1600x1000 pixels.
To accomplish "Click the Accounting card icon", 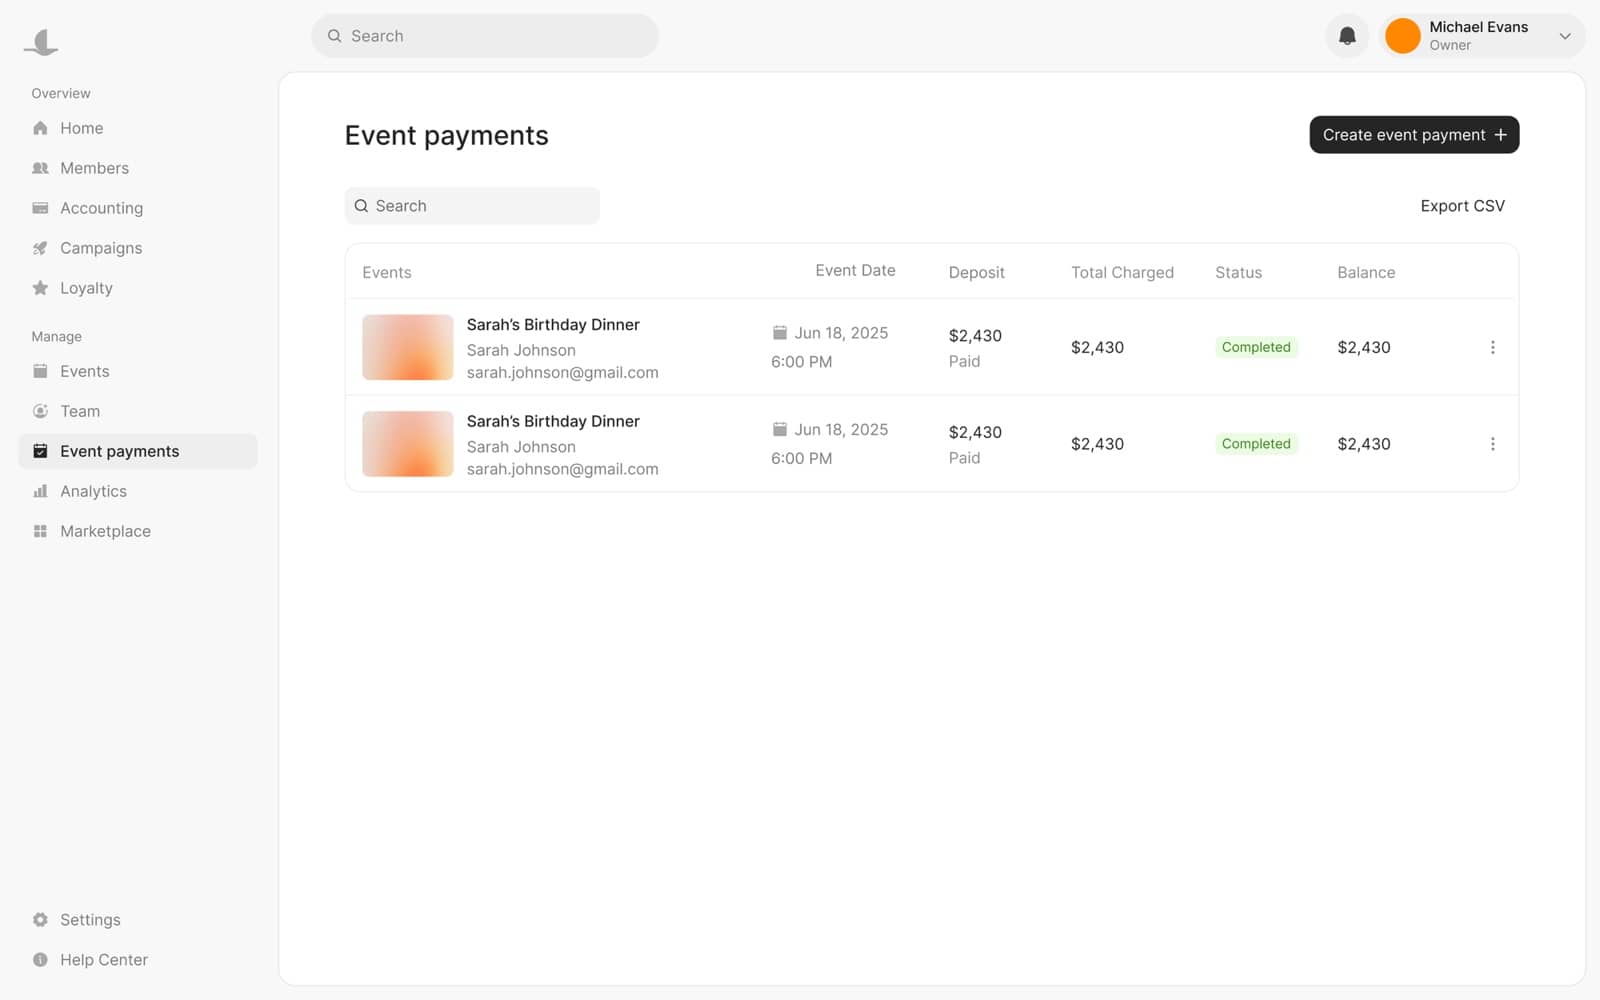I will tap(40, 208).
